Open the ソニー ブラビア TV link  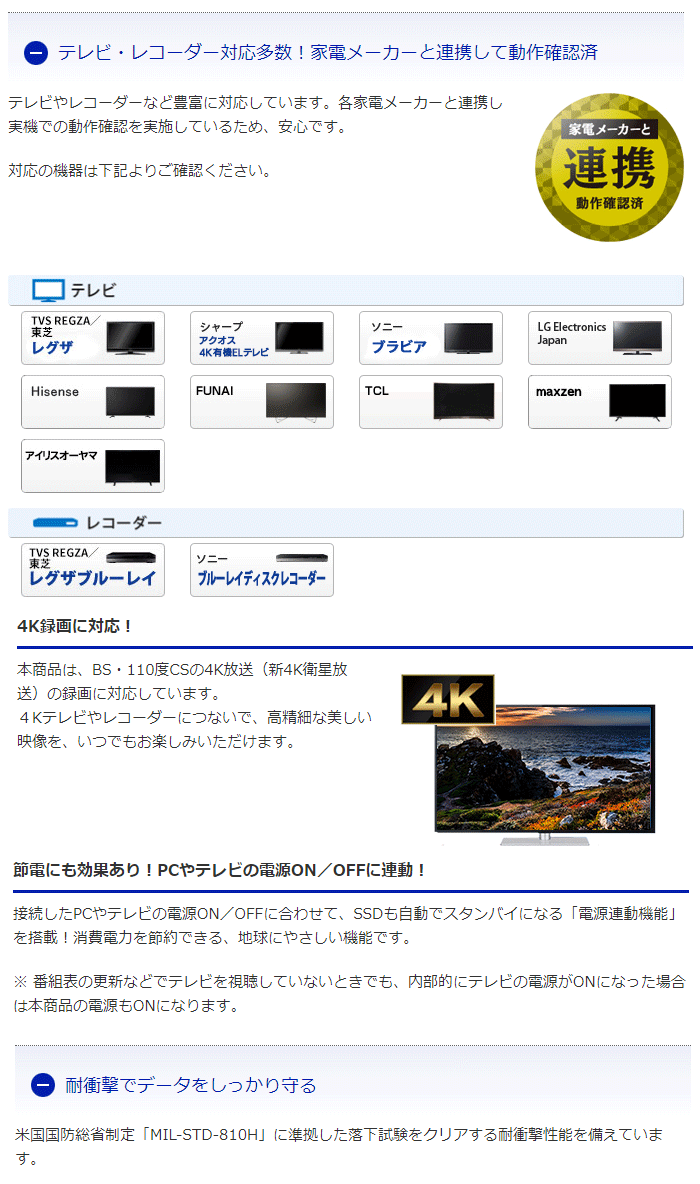(x=431, y=338)
